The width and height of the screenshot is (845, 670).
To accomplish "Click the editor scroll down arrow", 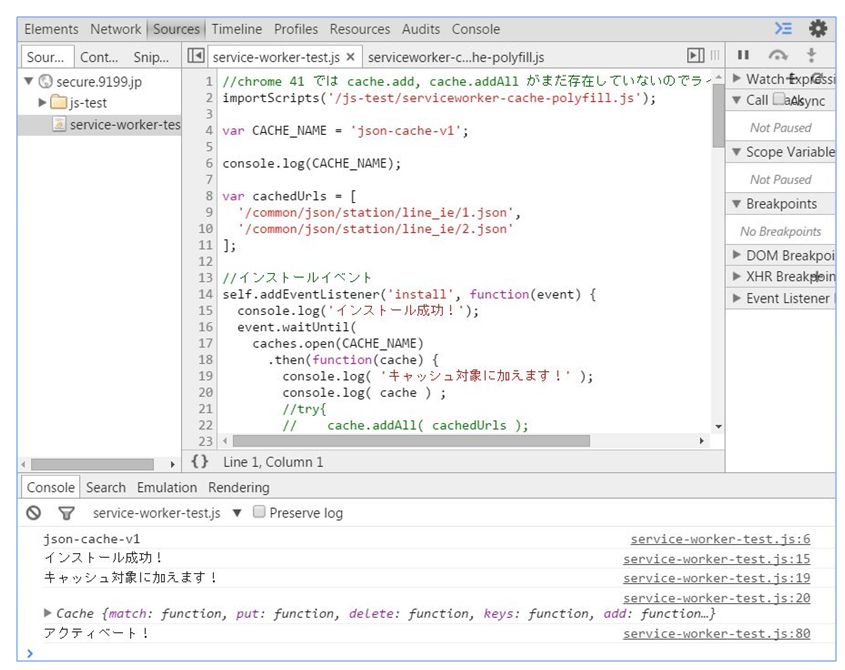I will (718, 426).
